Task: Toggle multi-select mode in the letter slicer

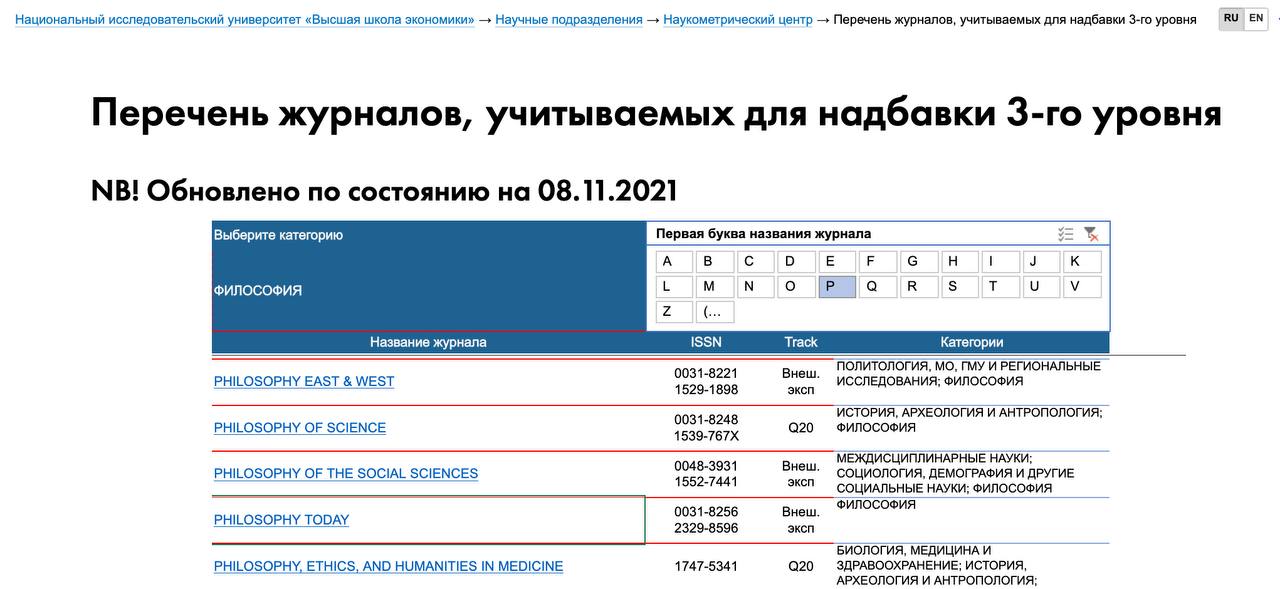Action: point(1066,234)
